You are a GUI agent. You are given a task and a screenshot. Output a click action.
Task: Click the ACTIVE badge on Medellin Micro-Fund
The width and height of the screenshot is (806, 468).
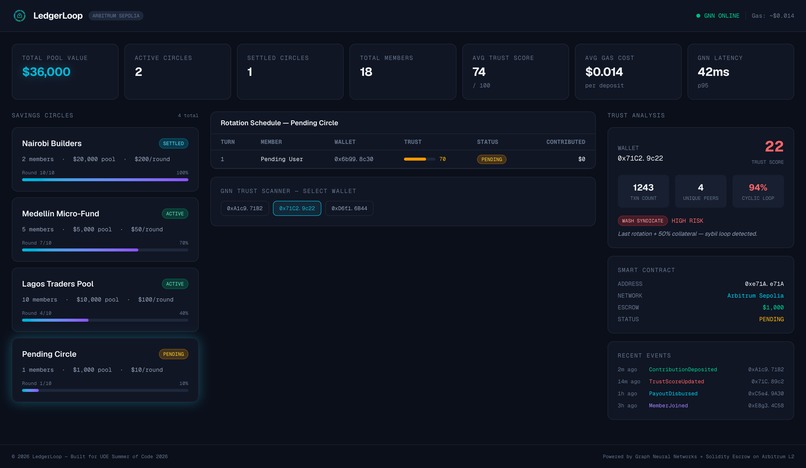pyautogui.click(x=175, y=213)
